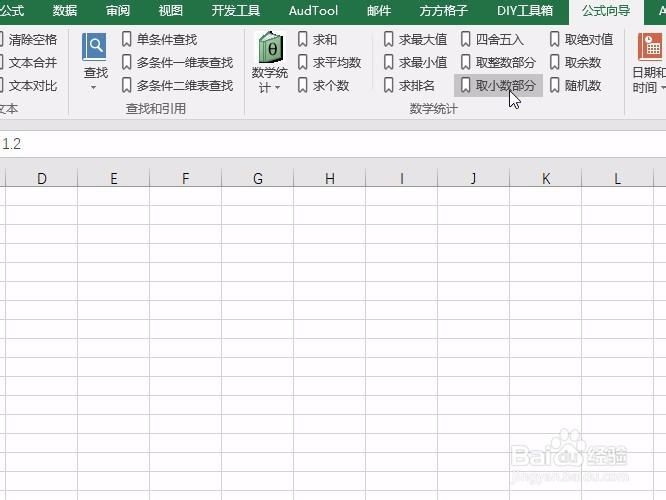
Task: Open the 邮件 ribbon tab
Action: 379,11
